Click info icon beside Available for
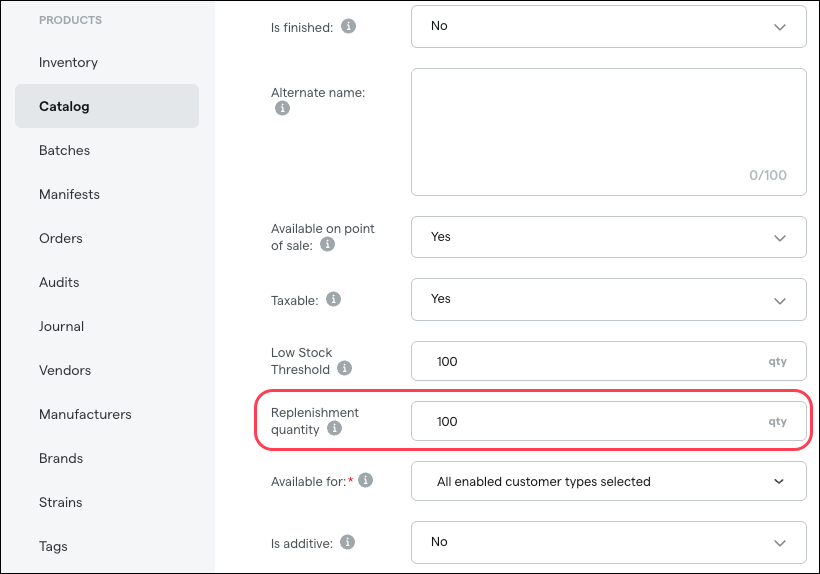The width and height of the screenshot is (820, 574). 366,480
